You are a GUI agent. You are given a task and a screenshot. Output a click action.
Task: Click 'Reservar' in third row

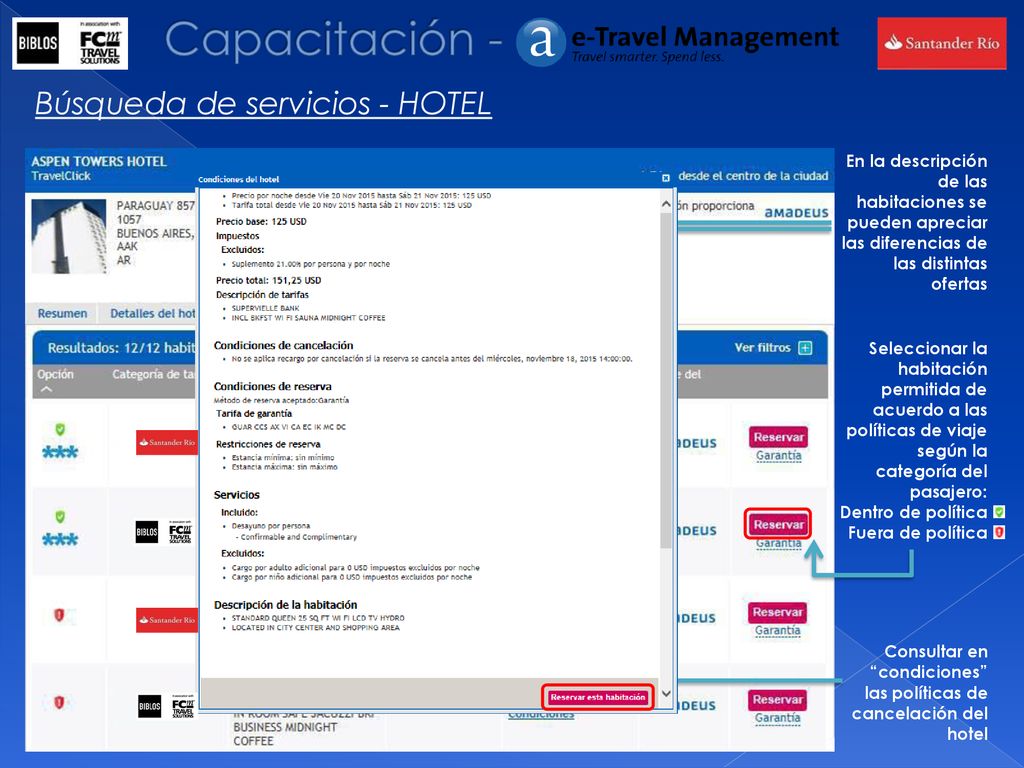click(x=777, y=612)
